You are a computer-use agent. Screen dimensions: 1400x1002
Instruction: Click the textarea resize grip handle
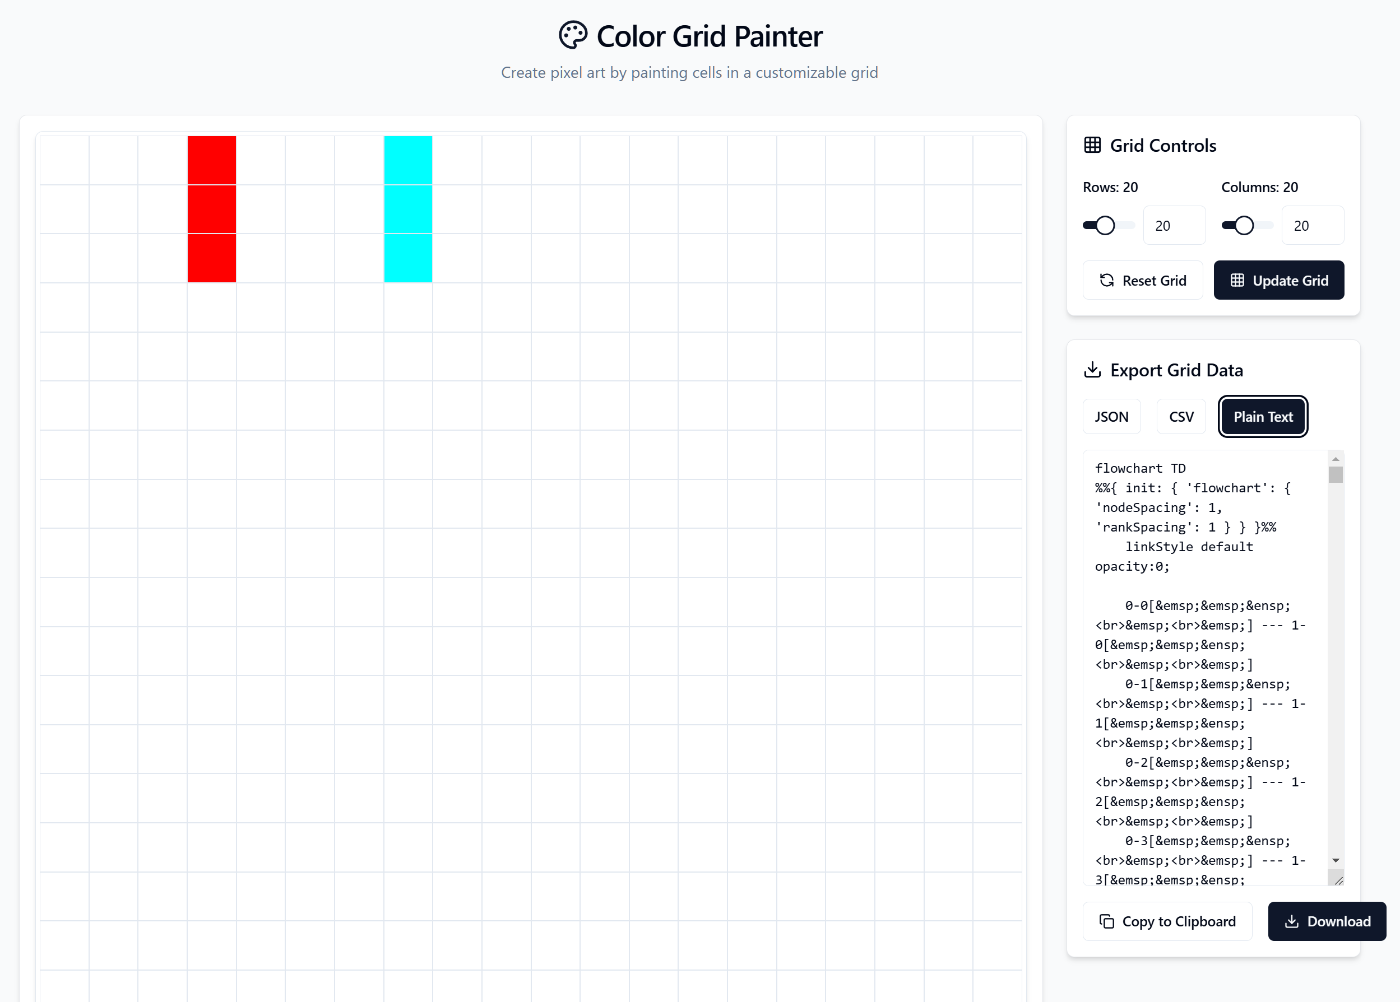pyautogui.click(x=1337, y=878)
